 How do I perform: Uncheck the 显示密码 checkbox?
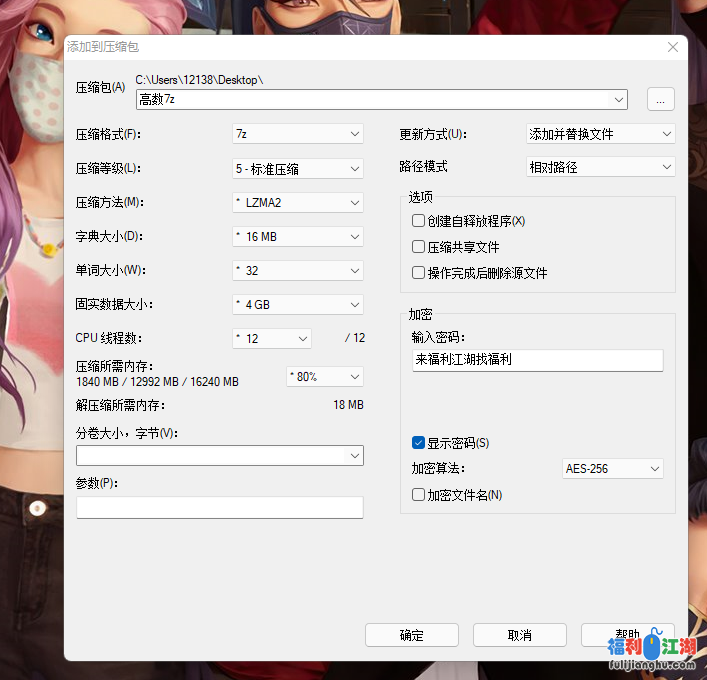[419, 443]
